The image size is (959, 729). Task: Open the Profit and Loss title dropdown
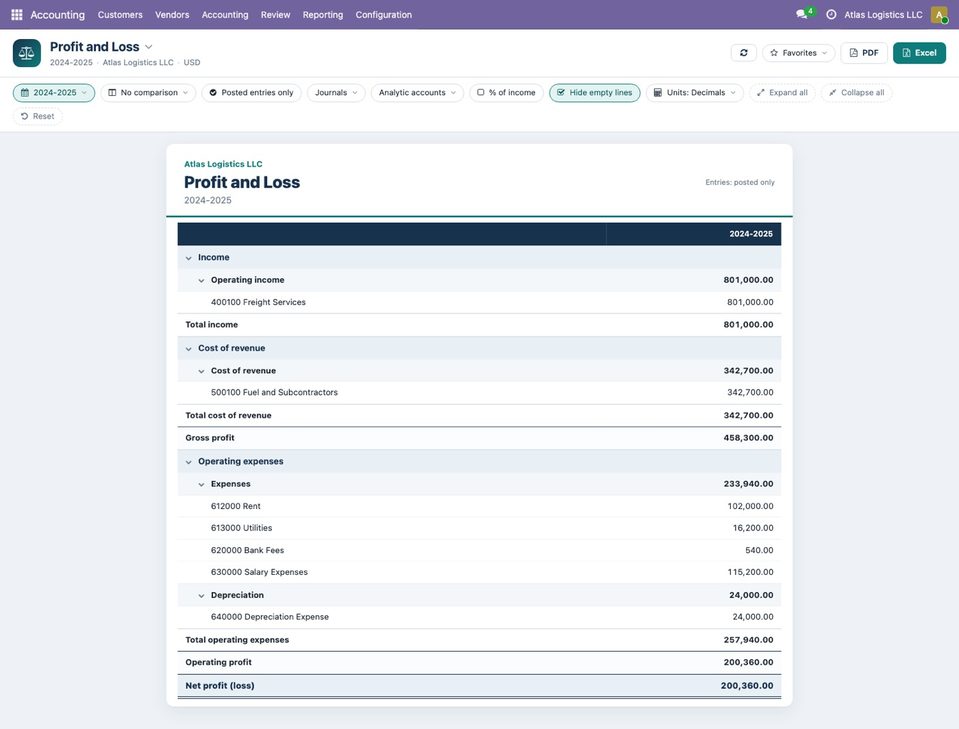point(149,47)
